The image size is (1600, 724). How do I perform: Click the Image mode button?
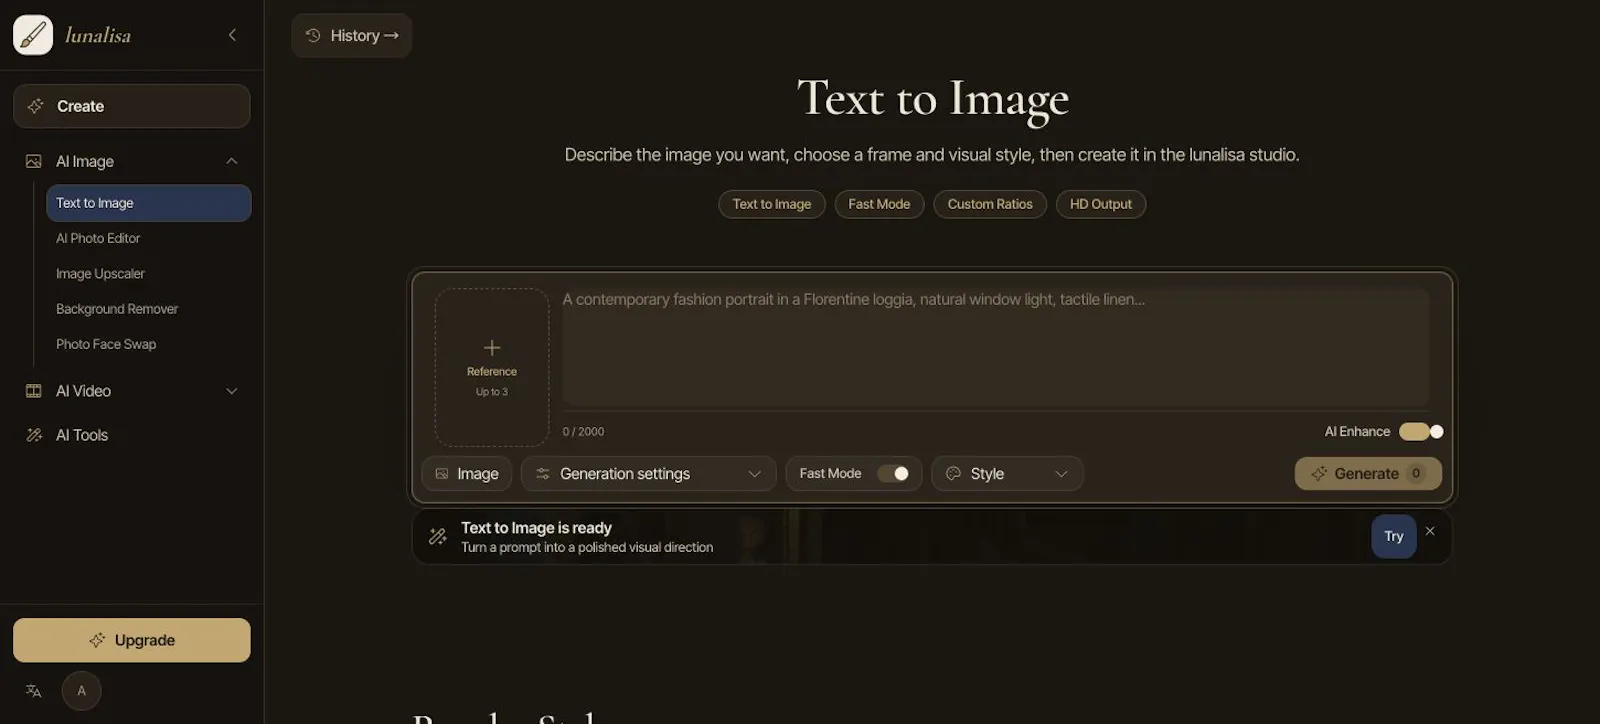click(467, 474)
